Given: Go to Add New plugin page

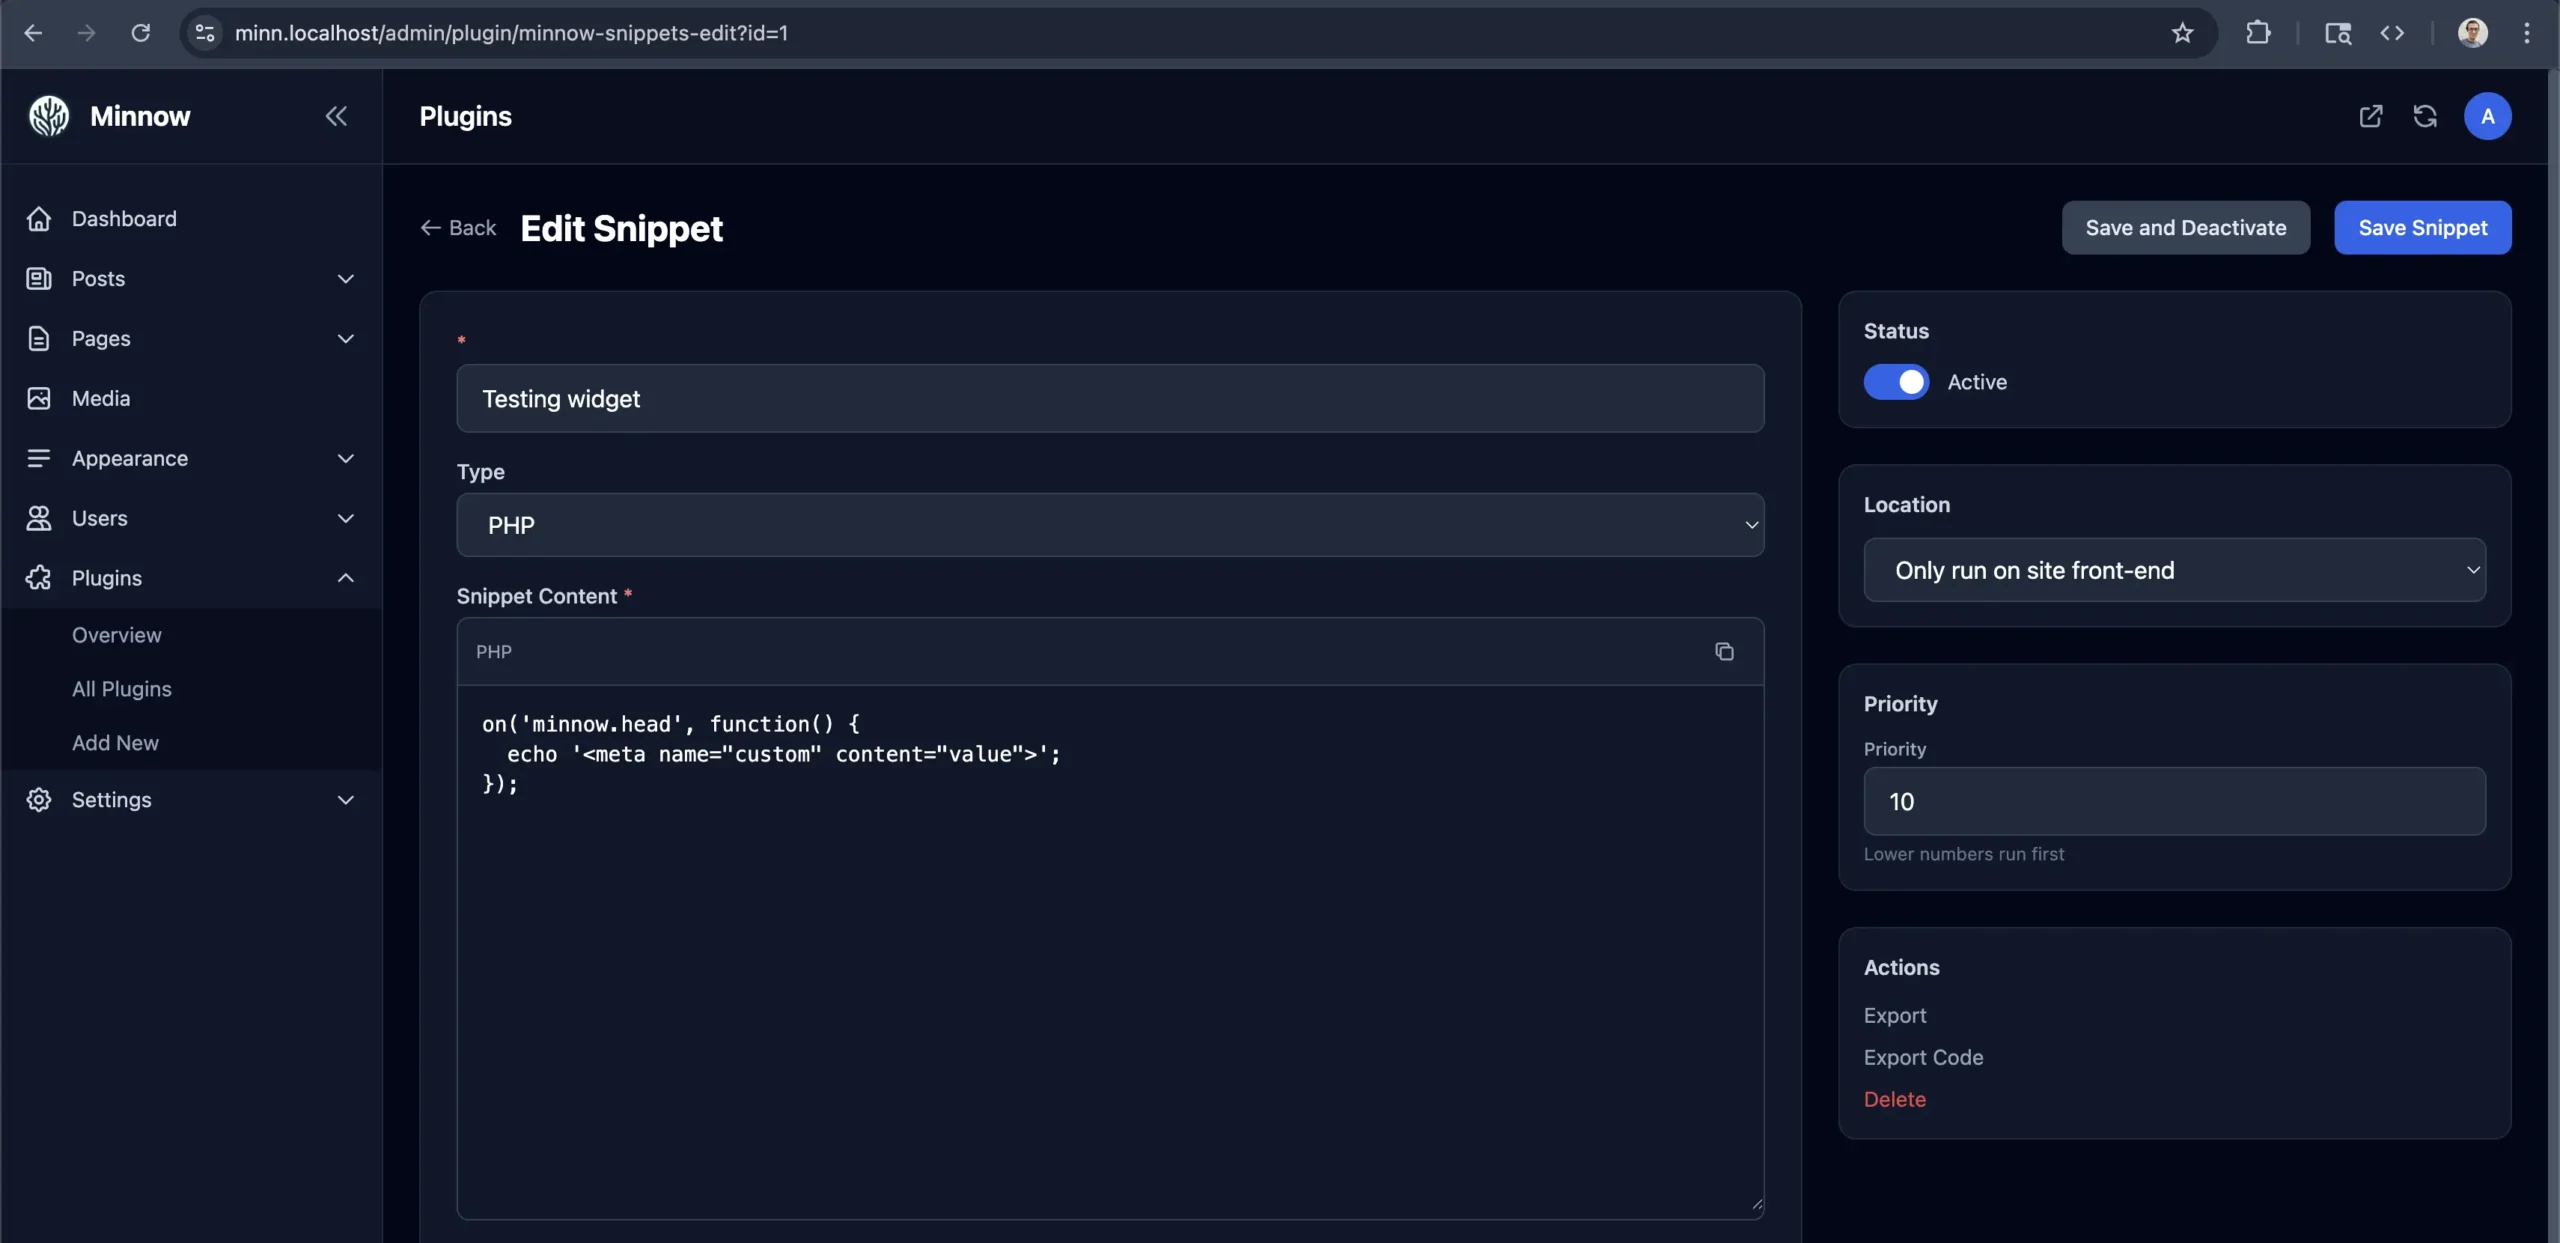Looking at the screenshot, I should point(115,743).
